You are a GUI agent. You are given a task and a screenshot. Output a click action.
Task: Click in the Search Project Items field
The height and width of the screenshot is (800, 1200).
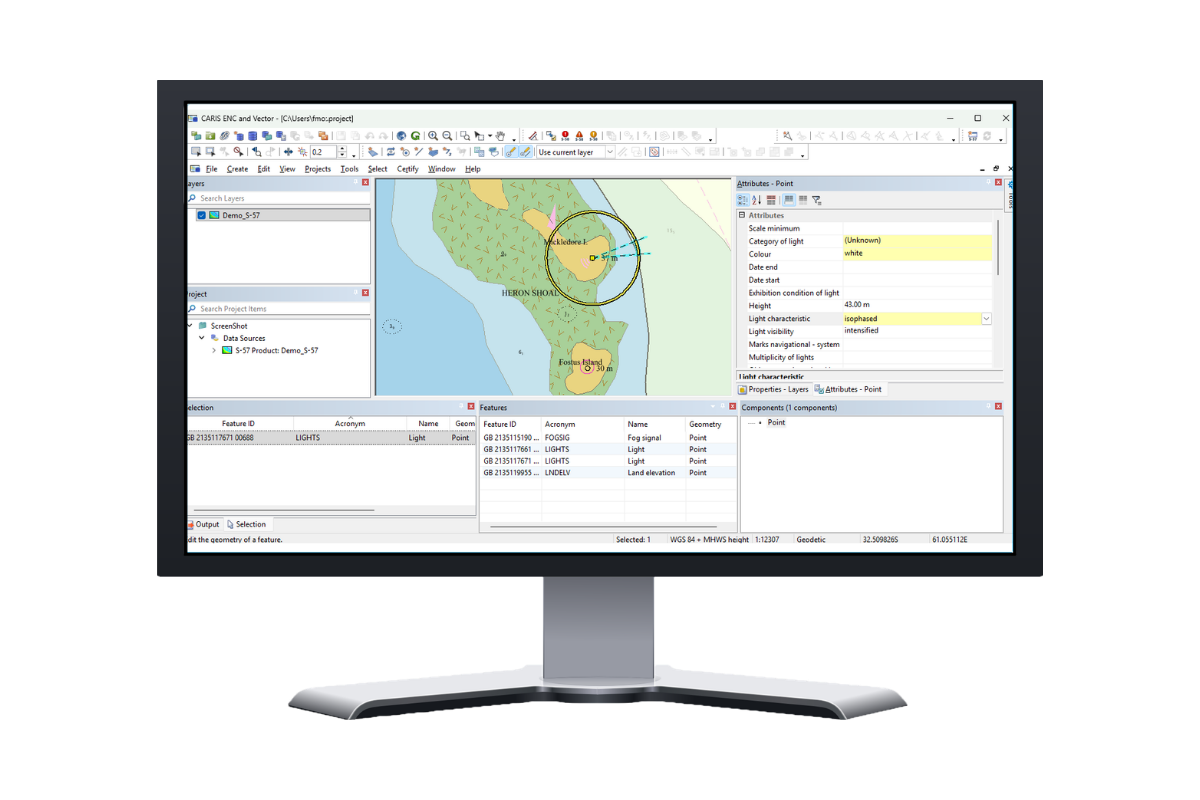[279, 309]
